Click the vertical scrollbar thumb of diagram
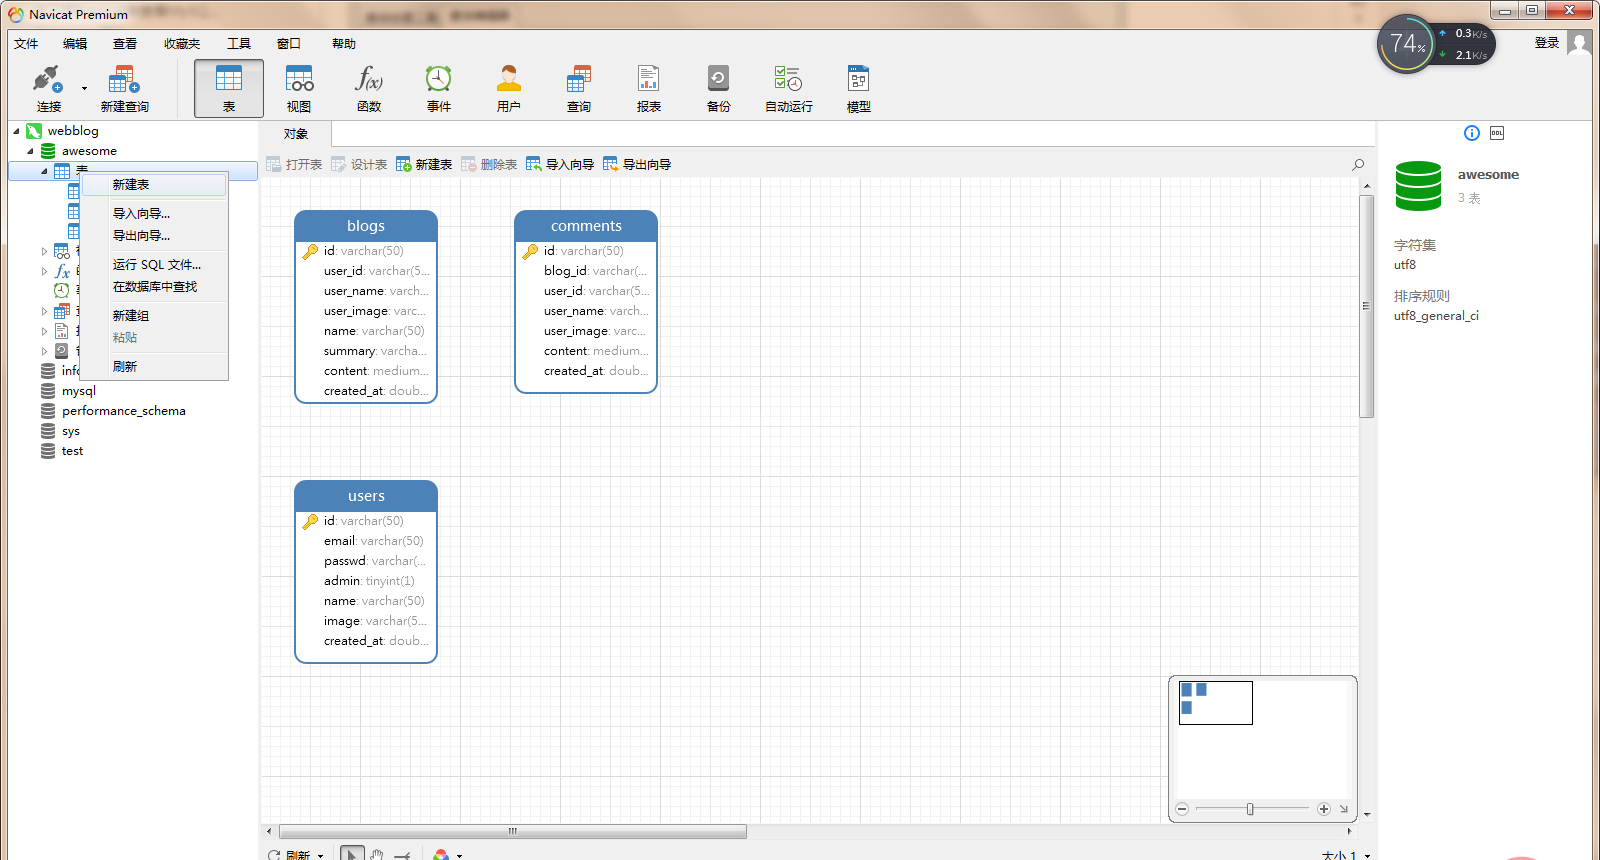Screen dimensions: 1600x860 [1366, 306]
